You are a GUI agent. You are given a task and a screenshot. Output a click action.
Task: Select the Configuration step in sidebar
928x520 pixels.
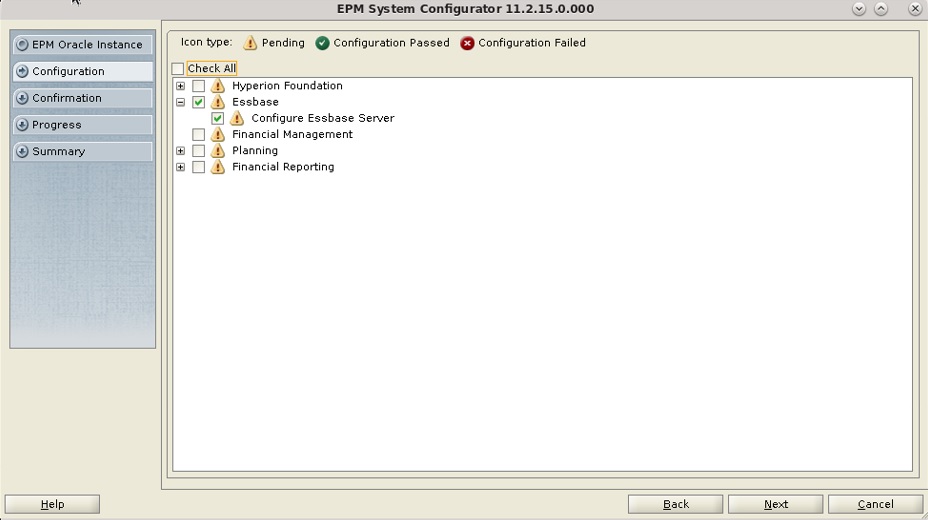(82, 71)
